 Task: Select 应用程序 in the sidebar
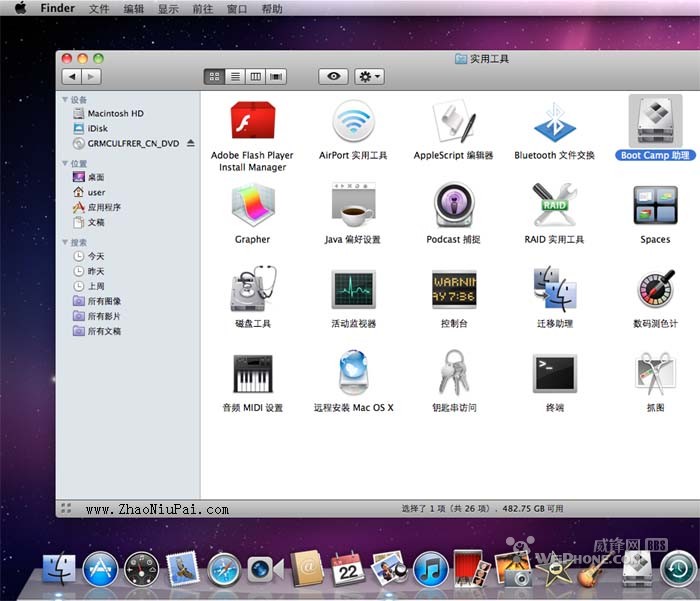pyautogui.click(x=104, y=208)
